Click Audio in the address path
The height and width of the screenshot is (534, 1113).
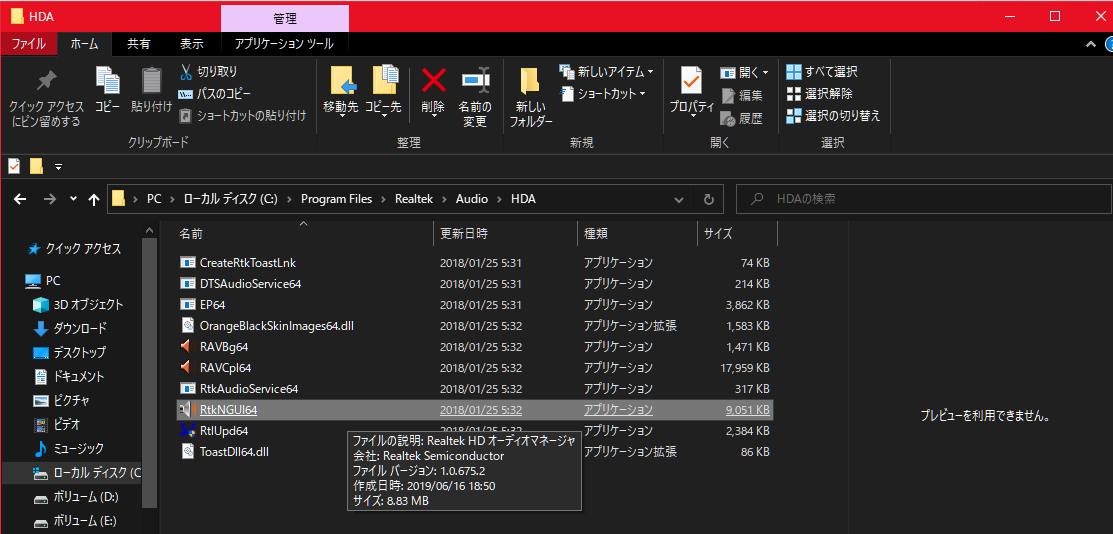tap(471, 200)
